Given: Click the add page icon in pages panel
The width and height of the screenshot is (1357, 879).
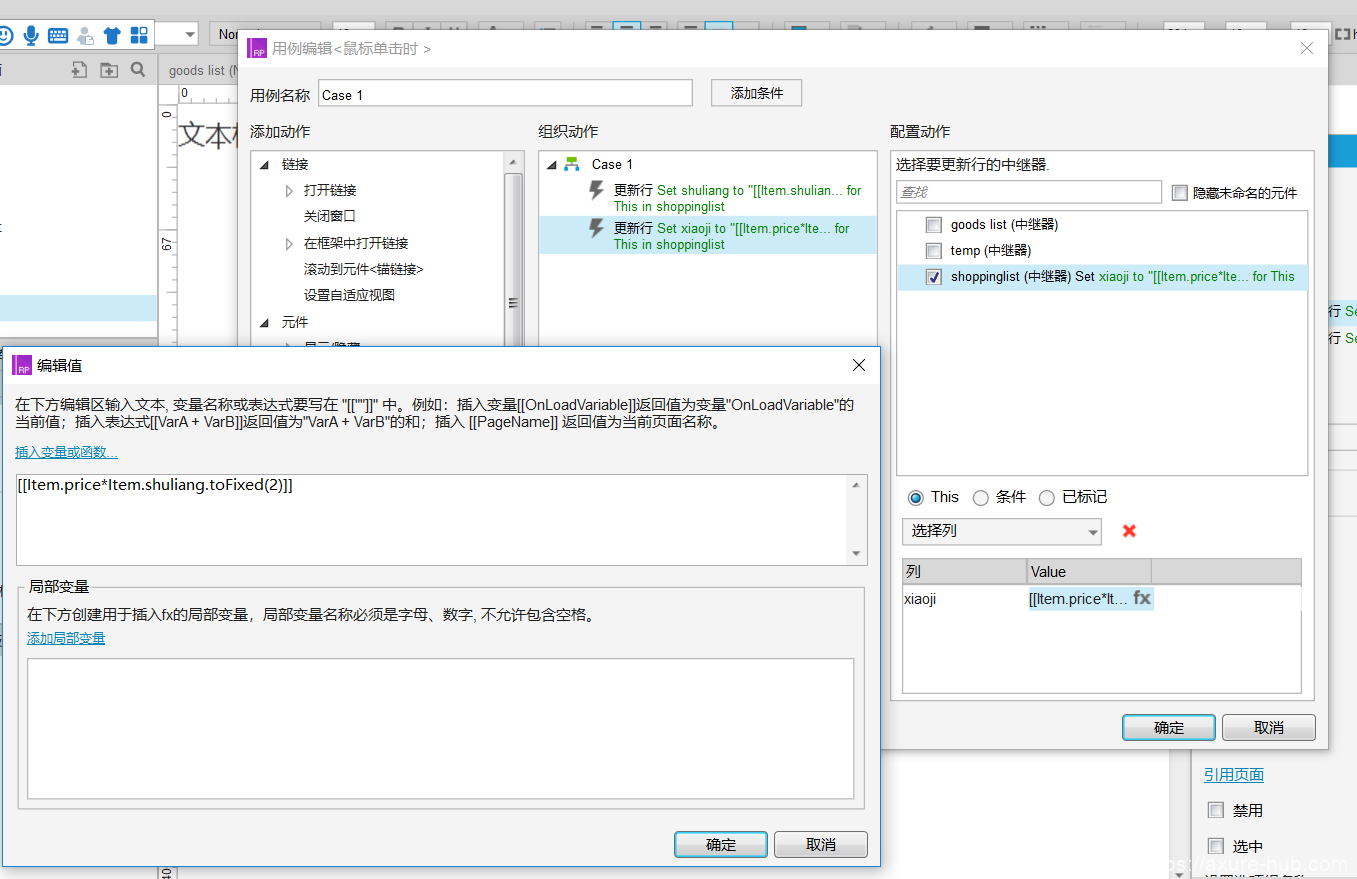Looking at the screenshot, I should 79,70.
